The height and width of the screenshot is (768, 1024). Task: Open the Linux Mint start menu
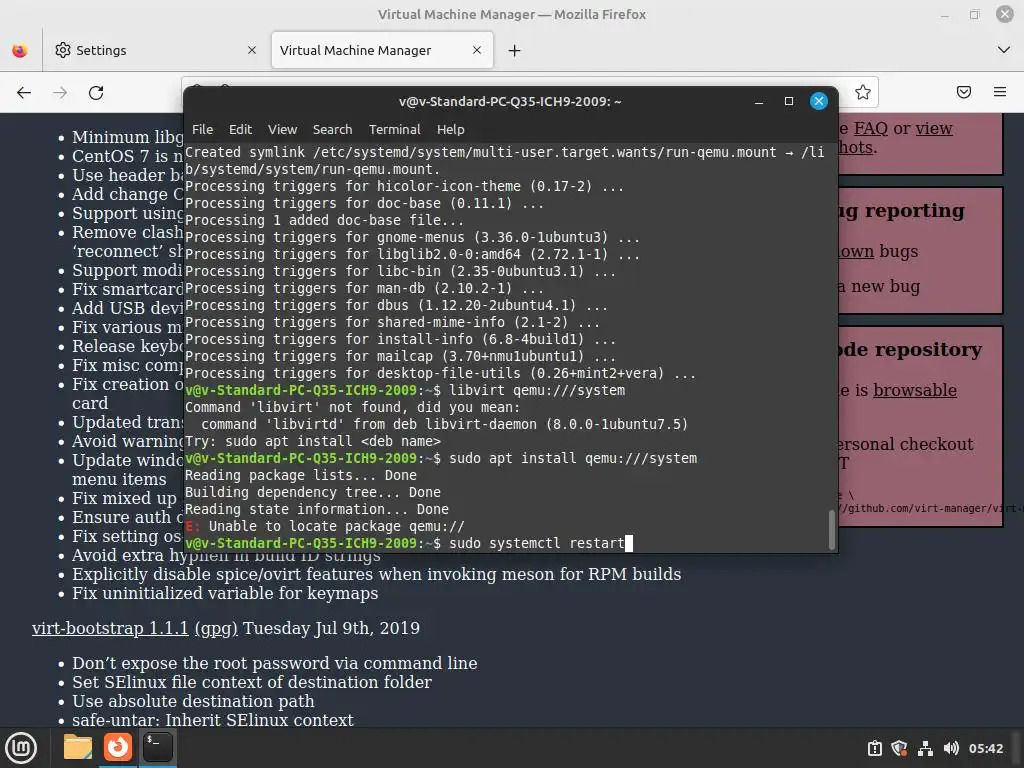(x=21, y=748)
